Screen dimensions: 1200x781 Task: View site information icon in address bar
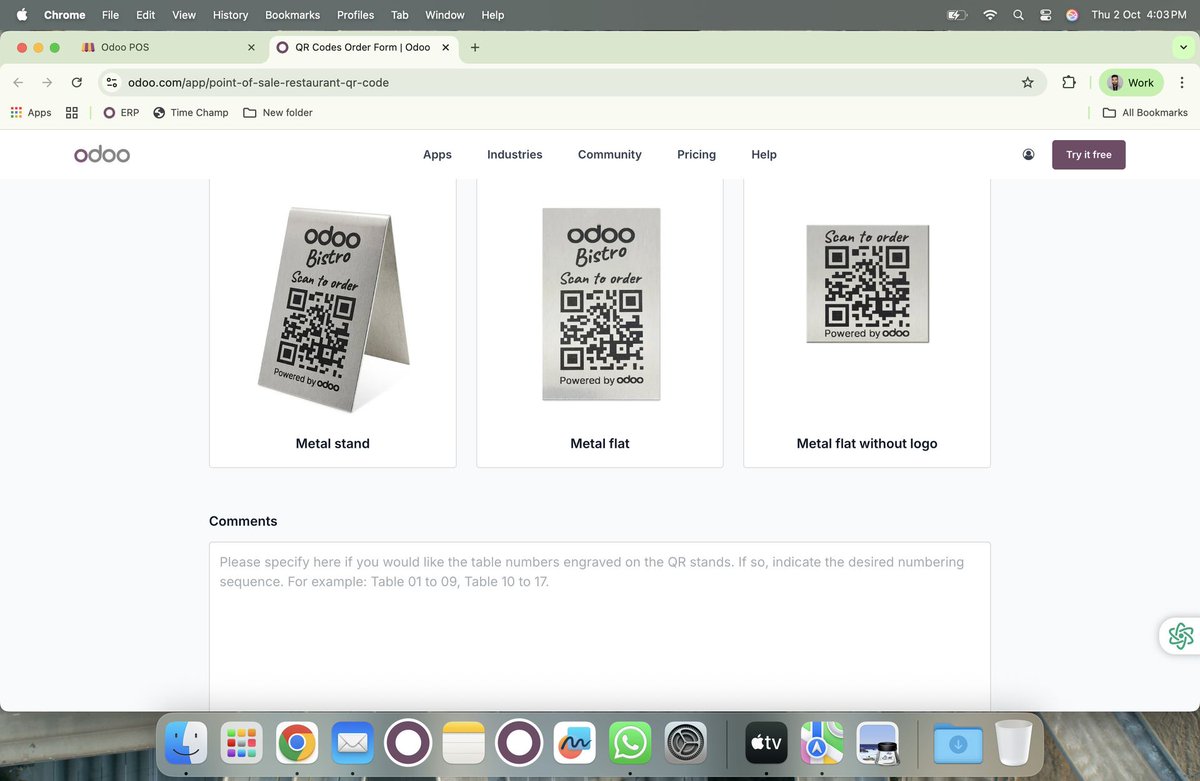(x=112, y=83)
